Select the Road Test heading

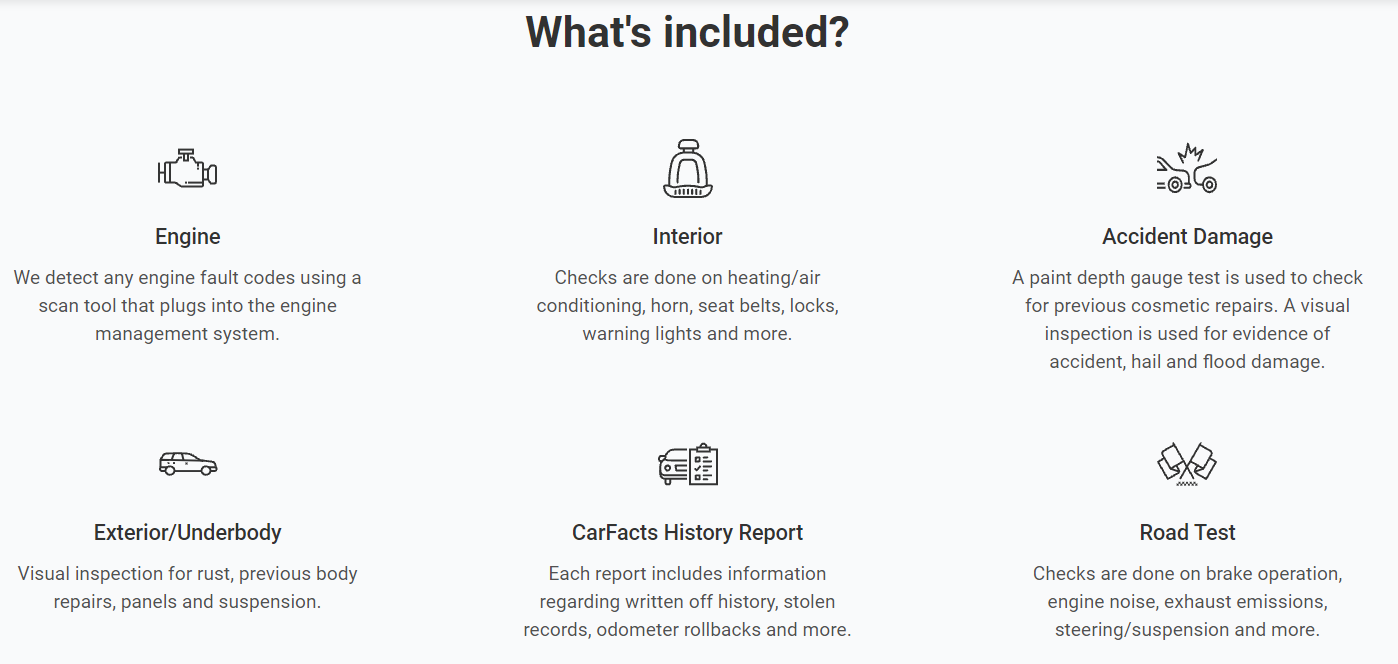1187,533
